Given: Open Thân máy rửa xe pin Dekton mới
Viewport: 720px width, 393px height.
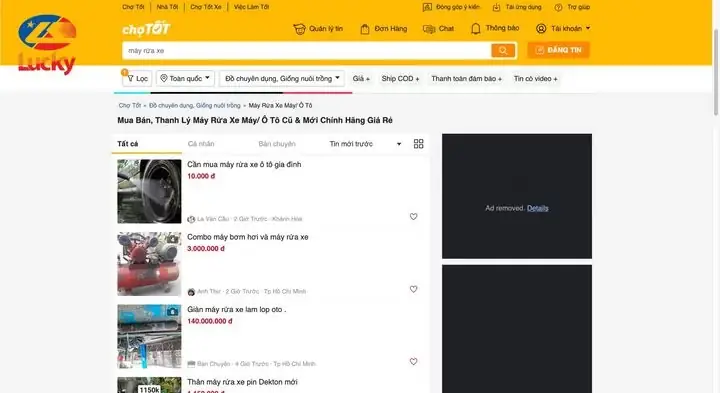Looking at the screenshot, I should pos(242,382).
